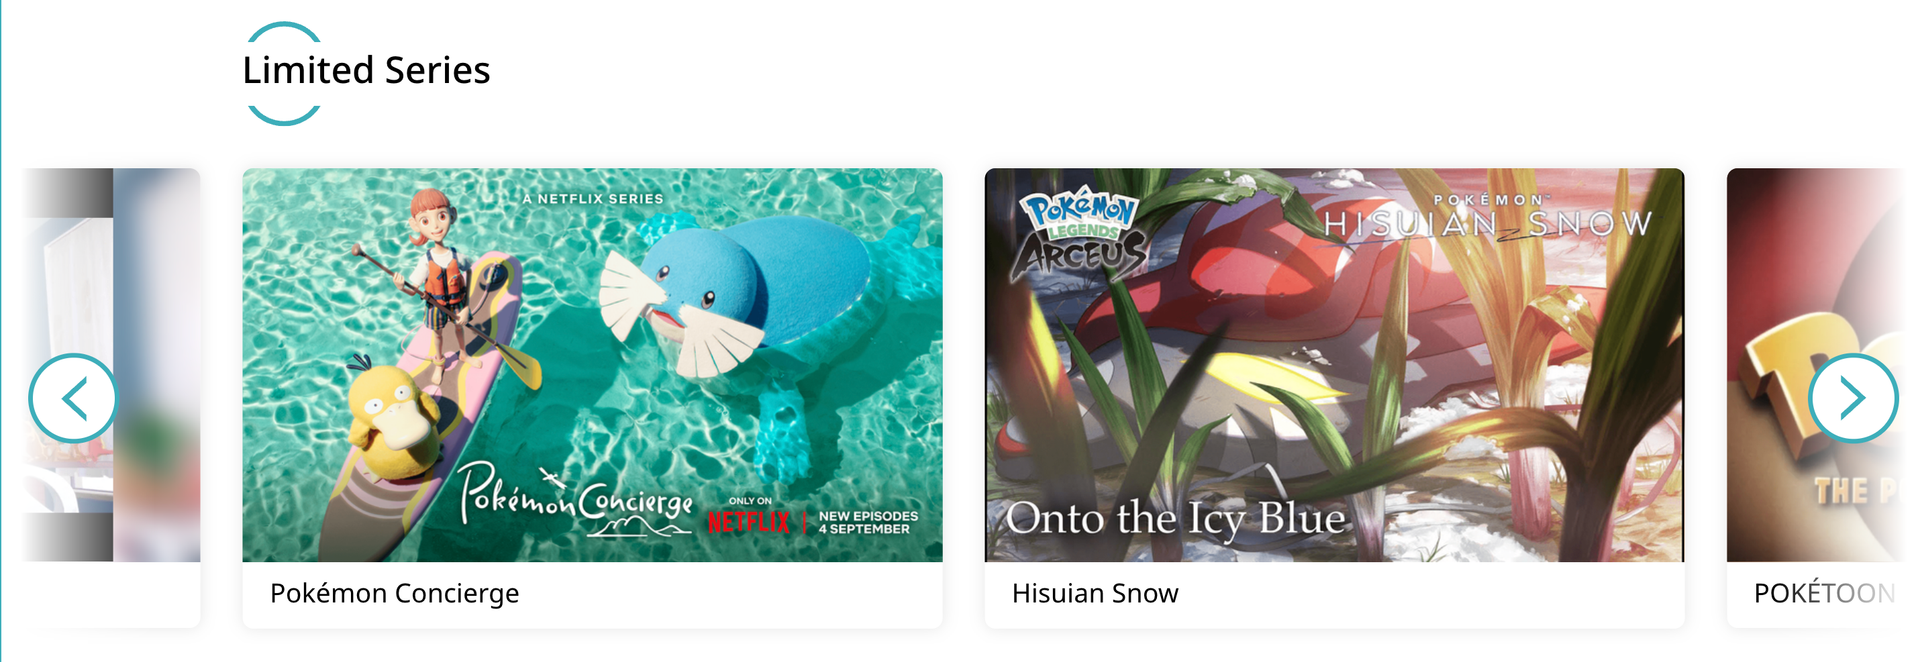The height and width of the screenshot is (662, 1920).
Task: Click the partially visible POKÉTOON thumbnail
Action: pos(1813,365)
